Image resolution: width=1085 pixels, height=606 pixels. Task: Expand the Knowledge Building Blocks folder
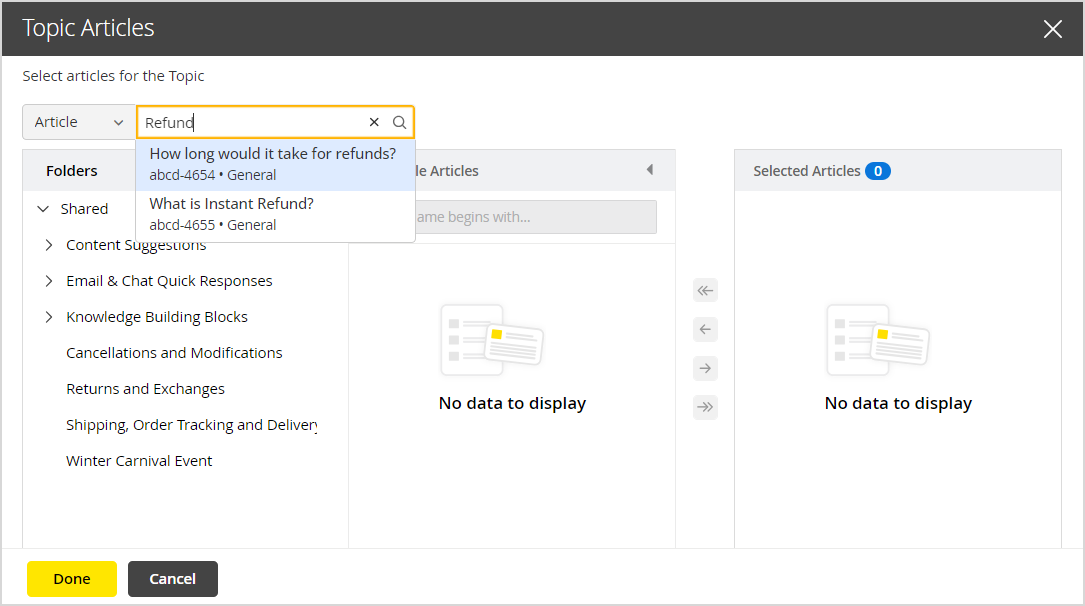[x=48, y=316]
